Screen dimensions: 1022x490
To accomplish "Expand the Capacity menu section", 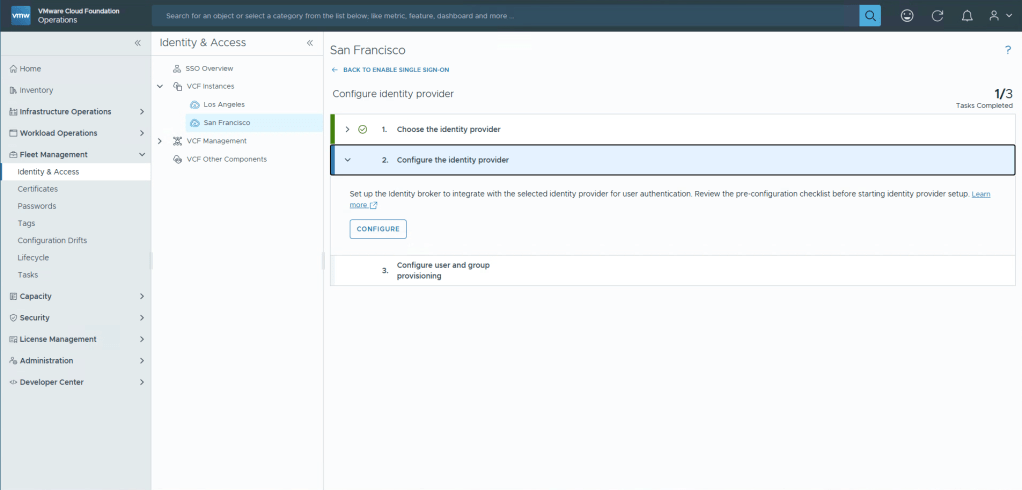I will (141, 296).
